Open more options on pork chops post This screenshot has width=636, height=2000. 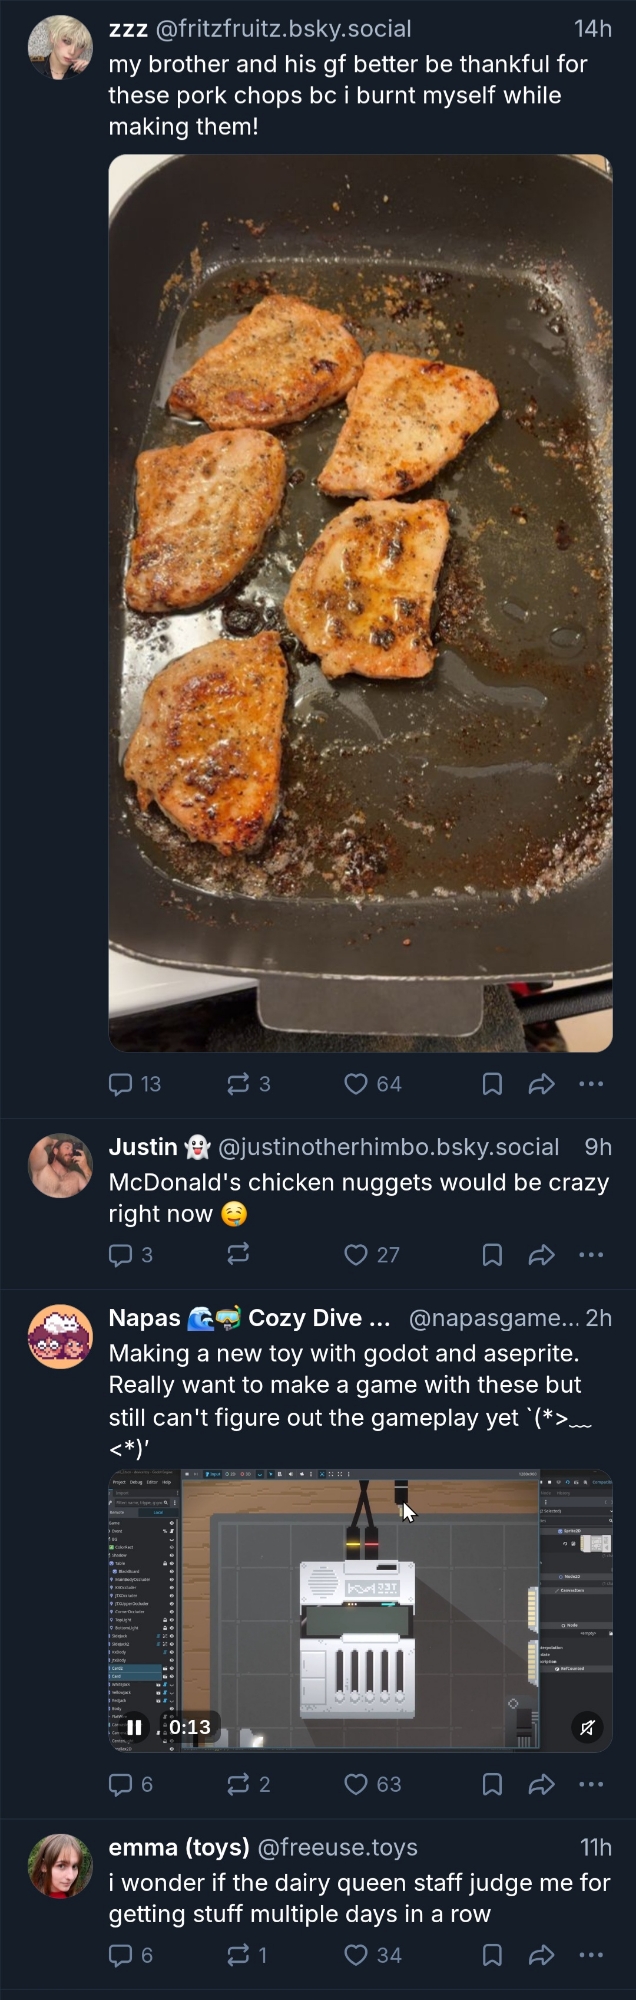click(x=591, y=1084)
